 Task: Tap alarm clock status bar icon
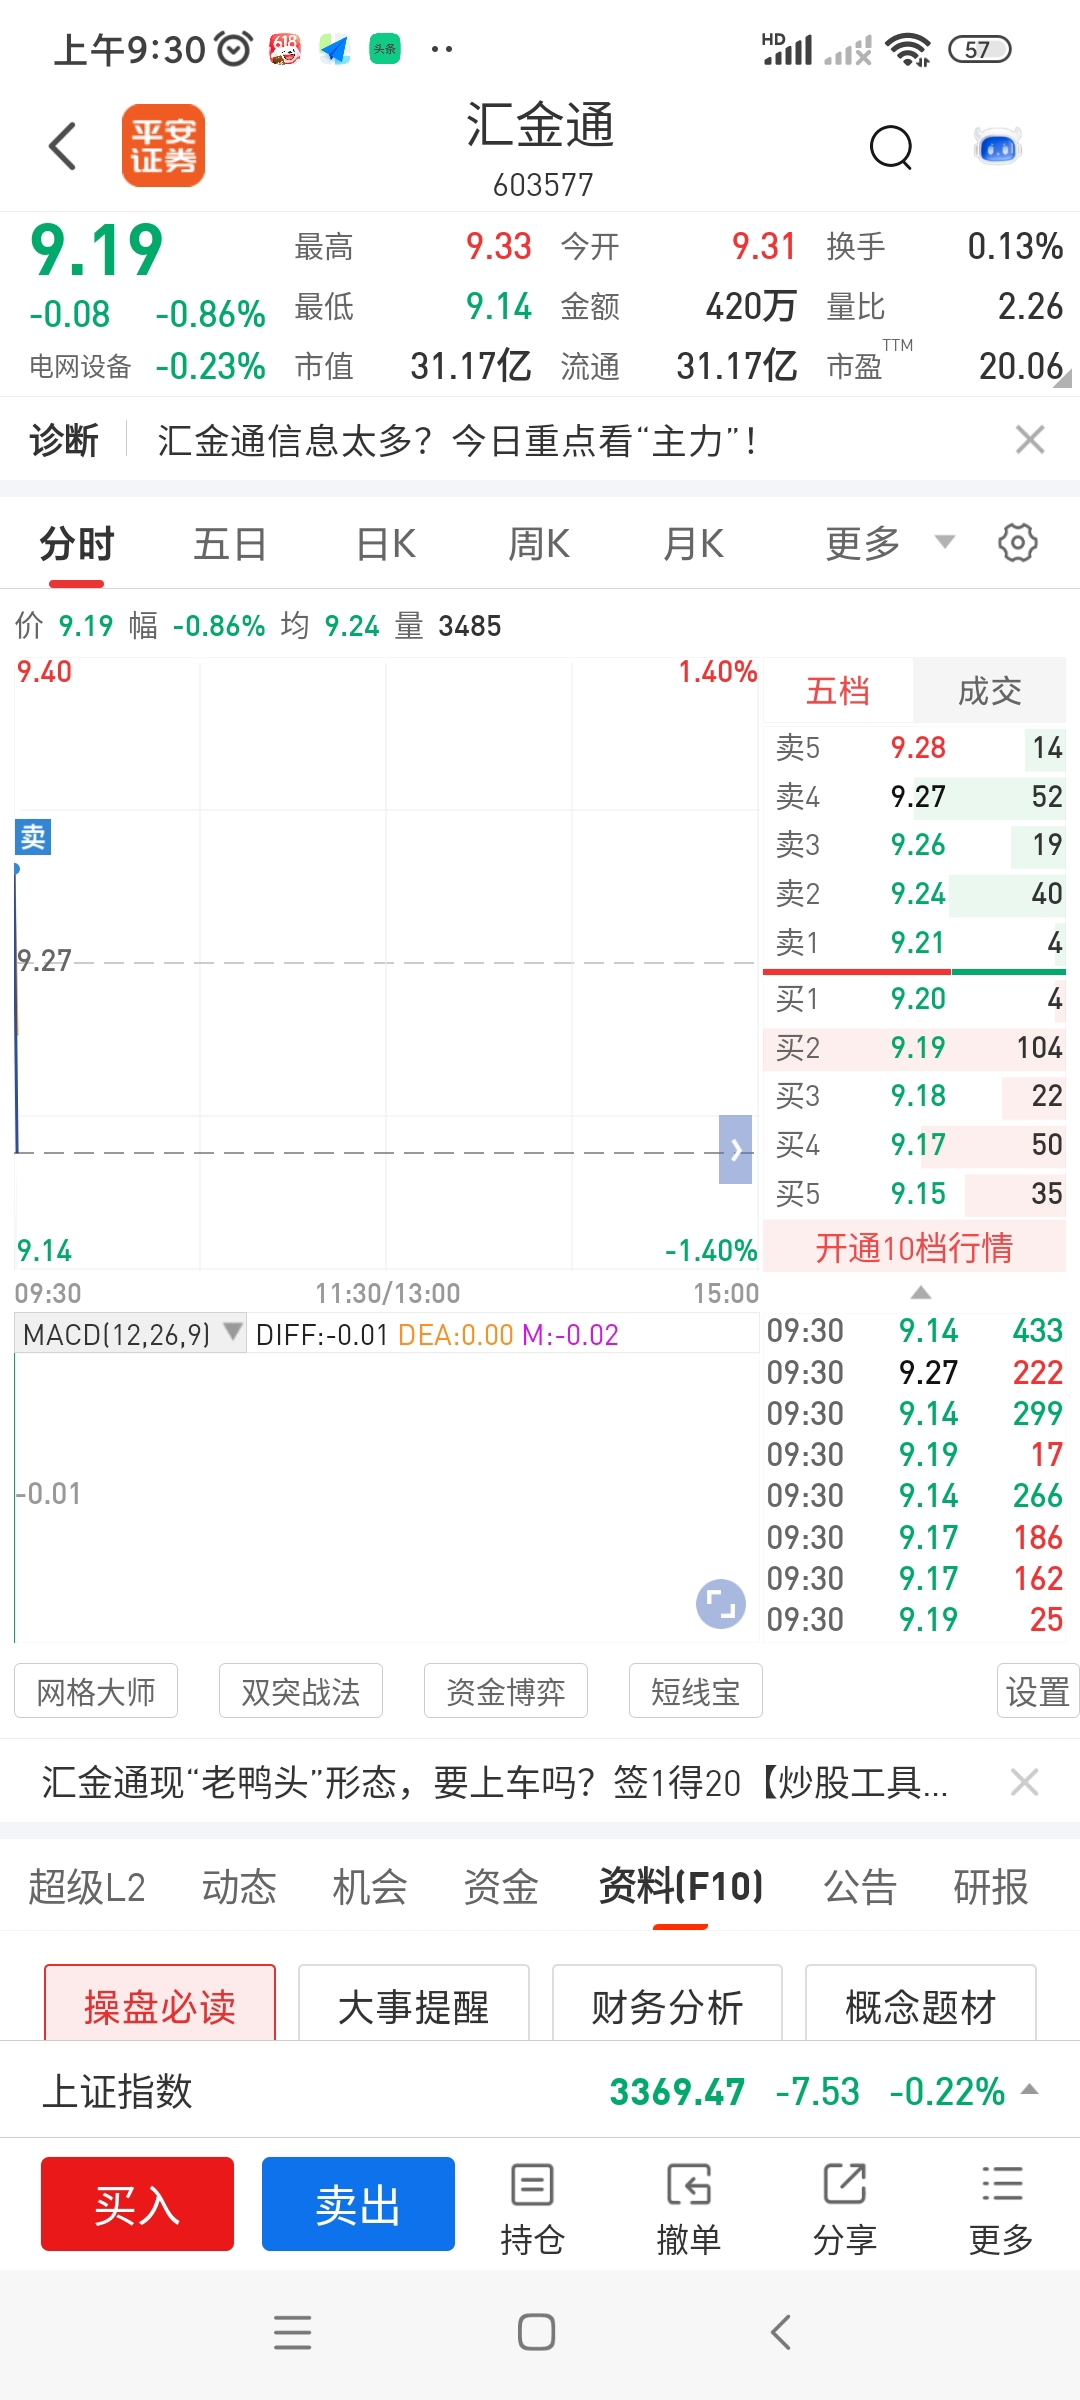(234, 48)
